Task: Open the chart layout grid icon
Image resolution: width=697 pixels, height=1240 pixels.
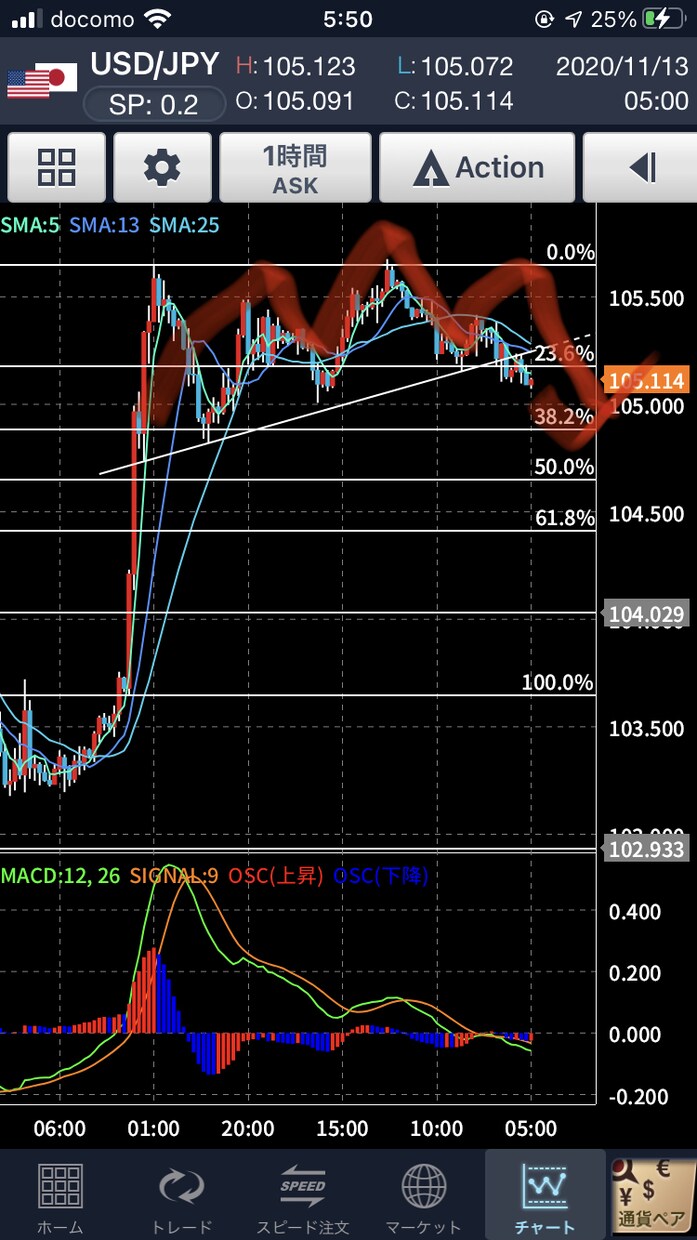Action: click(57, 168)
